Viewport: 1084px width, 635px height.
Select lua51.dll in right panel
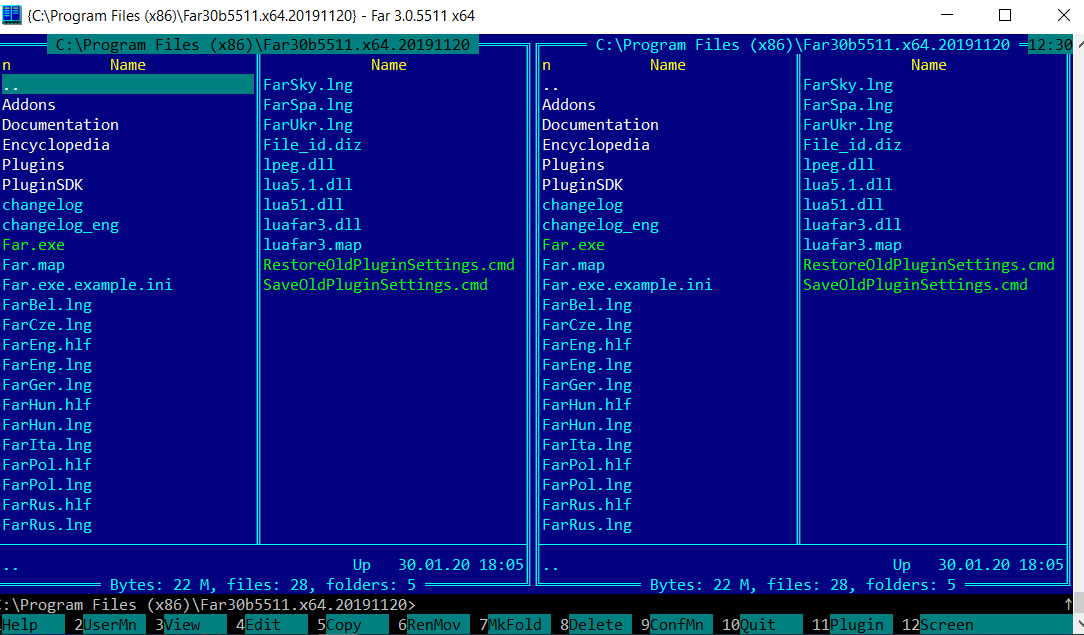click(843, 205)
